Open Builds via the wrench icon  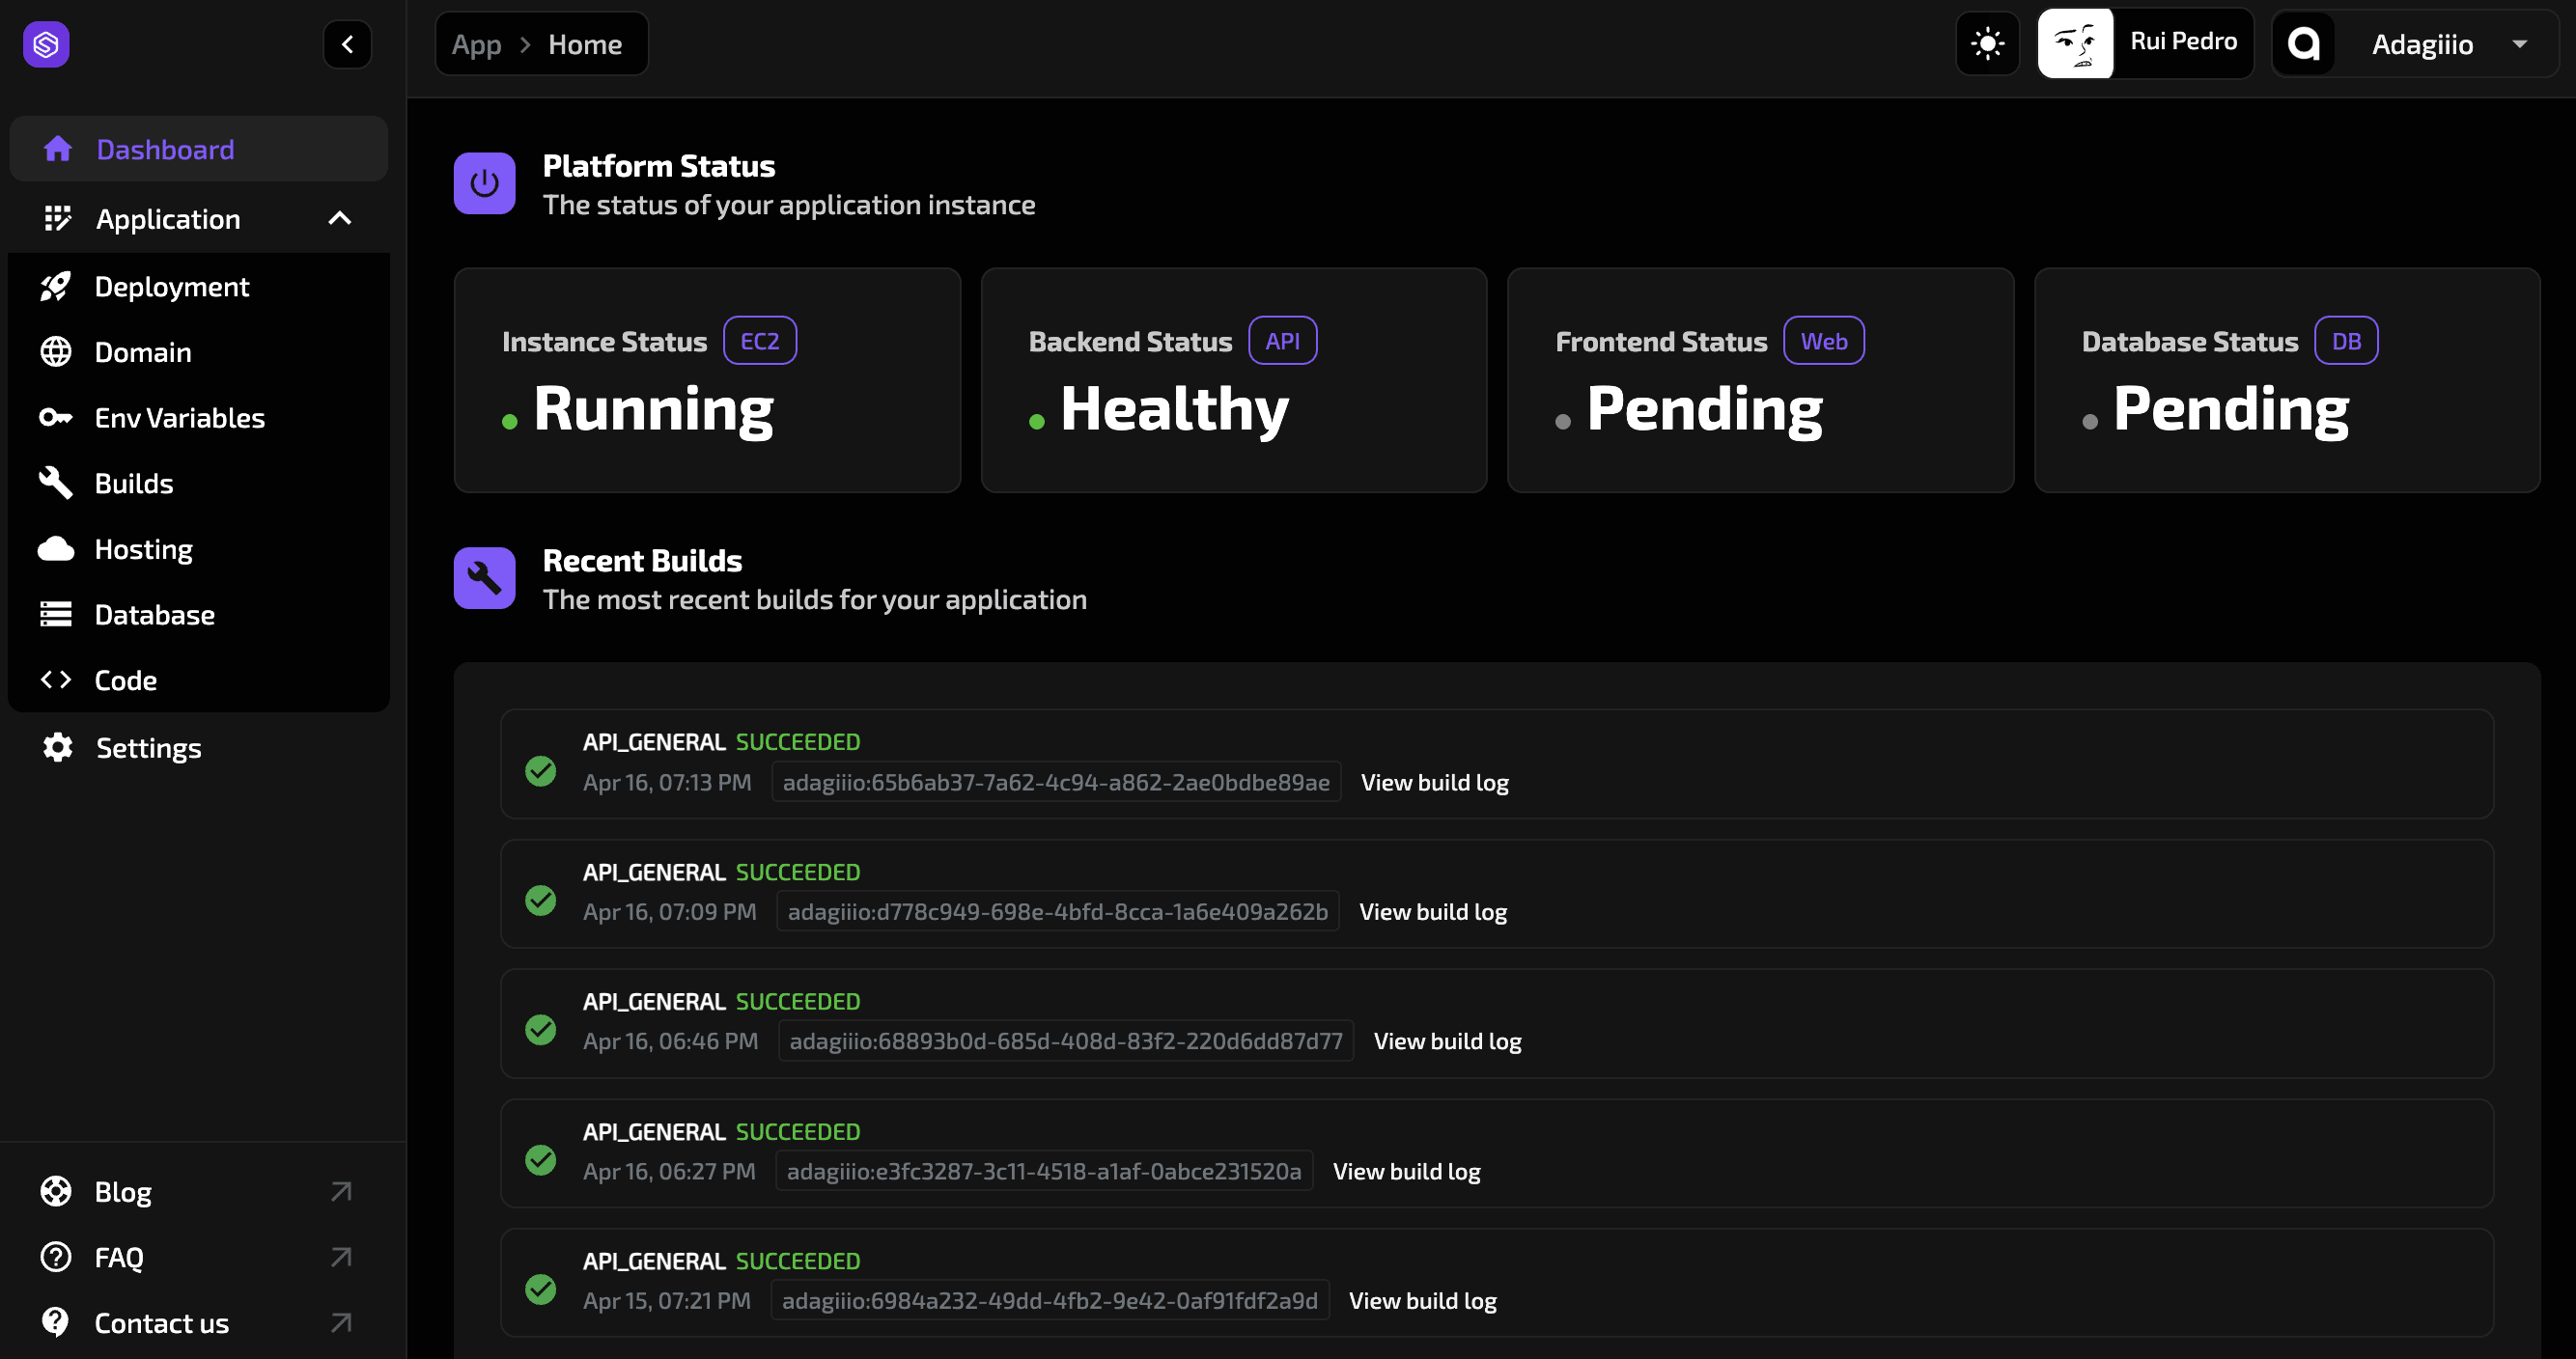[55, 483]
